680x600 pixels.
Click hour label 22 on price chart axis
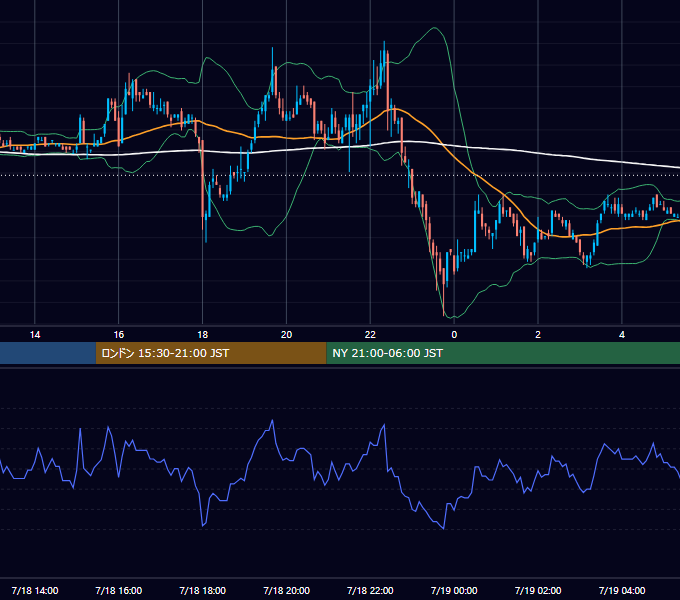[x=370, y=335]
